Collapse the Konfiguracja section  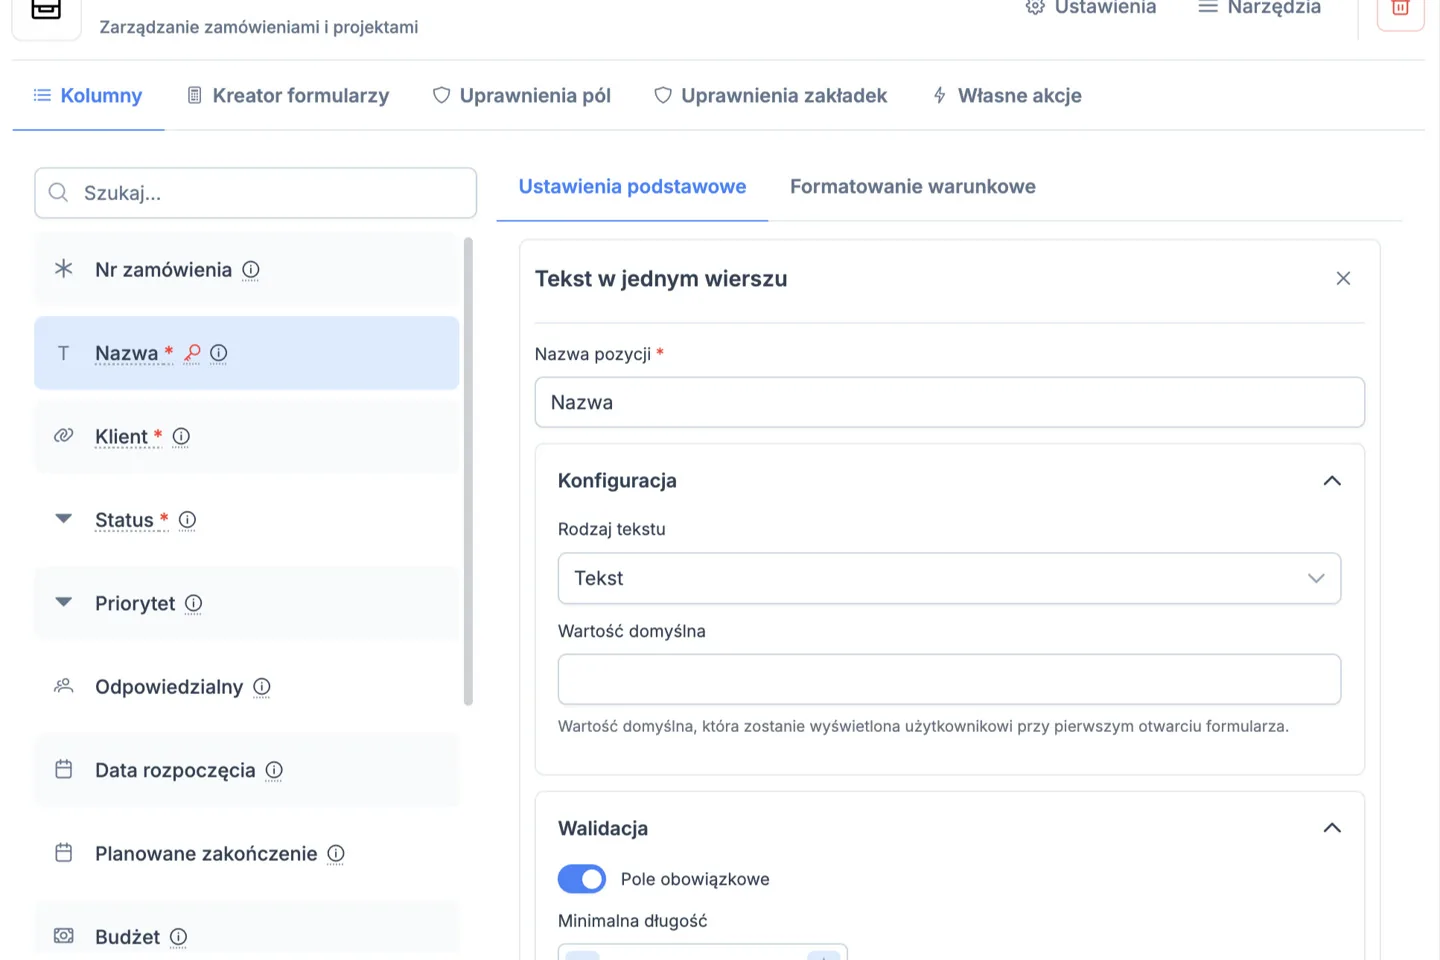pos(1331,481)
